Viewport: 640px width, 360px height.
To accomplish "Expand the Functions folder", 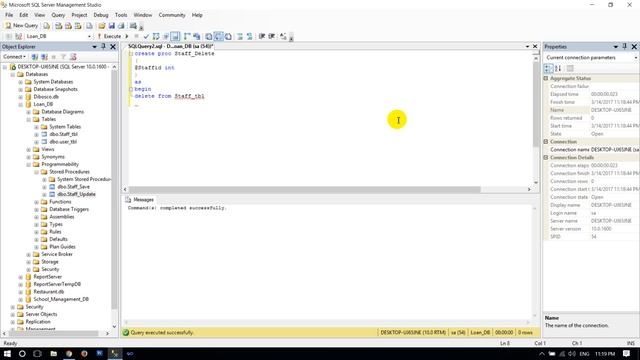I will 36,202.
